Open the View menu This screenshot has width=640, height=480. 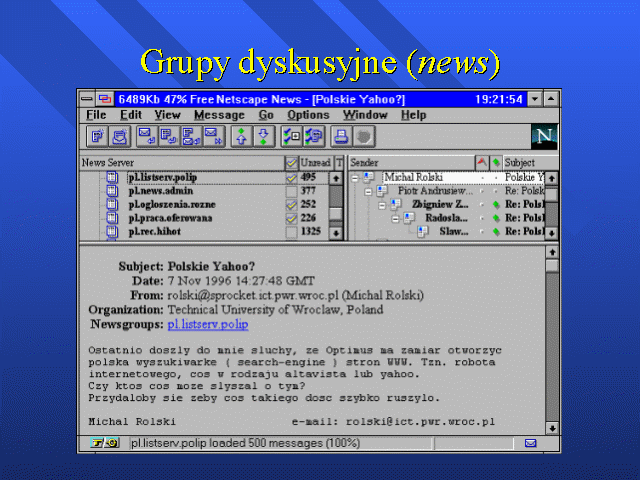167,115
